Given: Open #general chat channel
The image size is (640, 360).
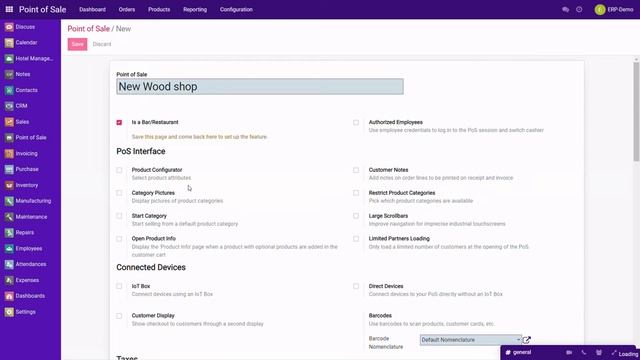Looking at the screenshot, I should 518,352.
